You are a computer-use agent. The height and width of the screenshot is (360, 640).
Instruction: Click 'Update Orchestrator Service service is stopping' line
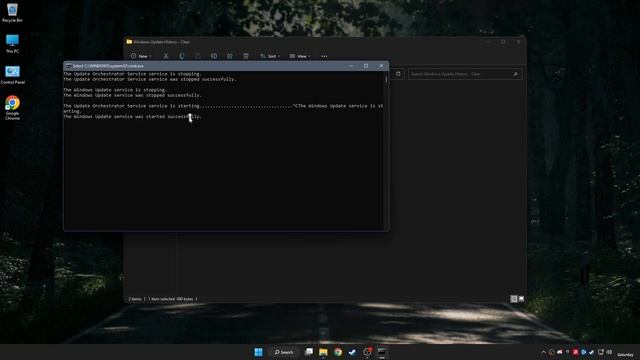pyautogui.click(x=132, y=74)
